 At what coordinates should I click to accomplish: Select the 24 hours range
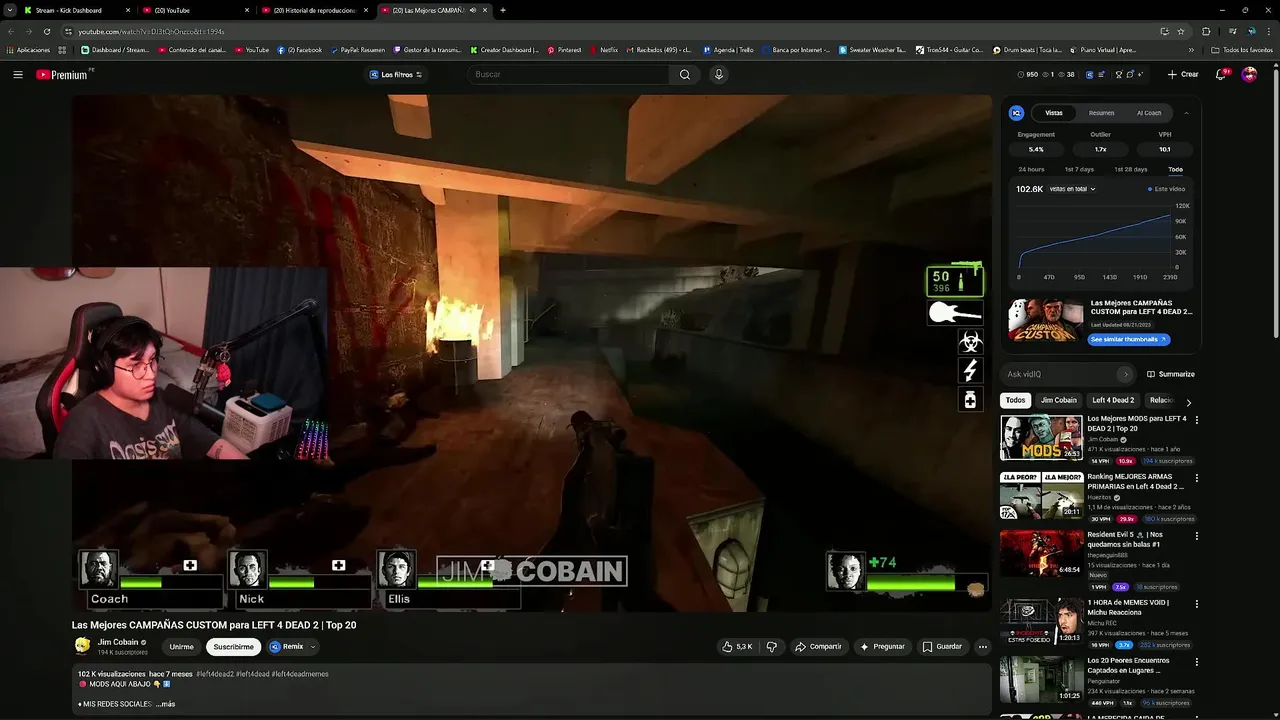click(1031, 169)
